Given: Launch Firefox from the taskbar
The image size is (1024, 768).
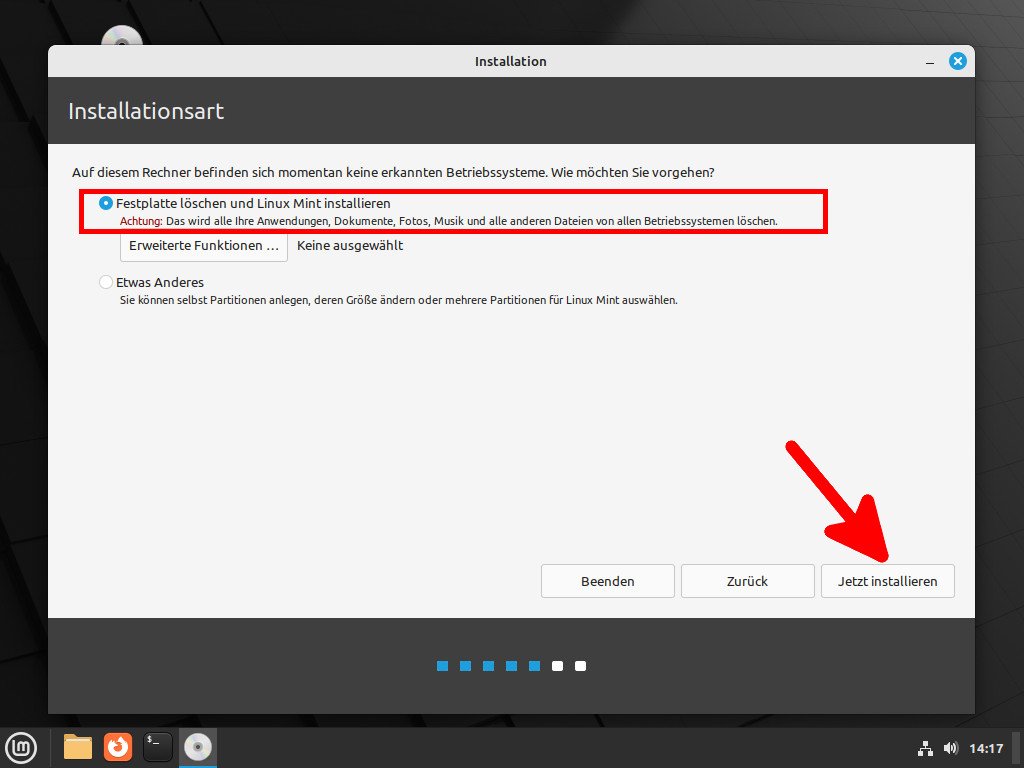Looking at the screenshot, I should (117, 747).
